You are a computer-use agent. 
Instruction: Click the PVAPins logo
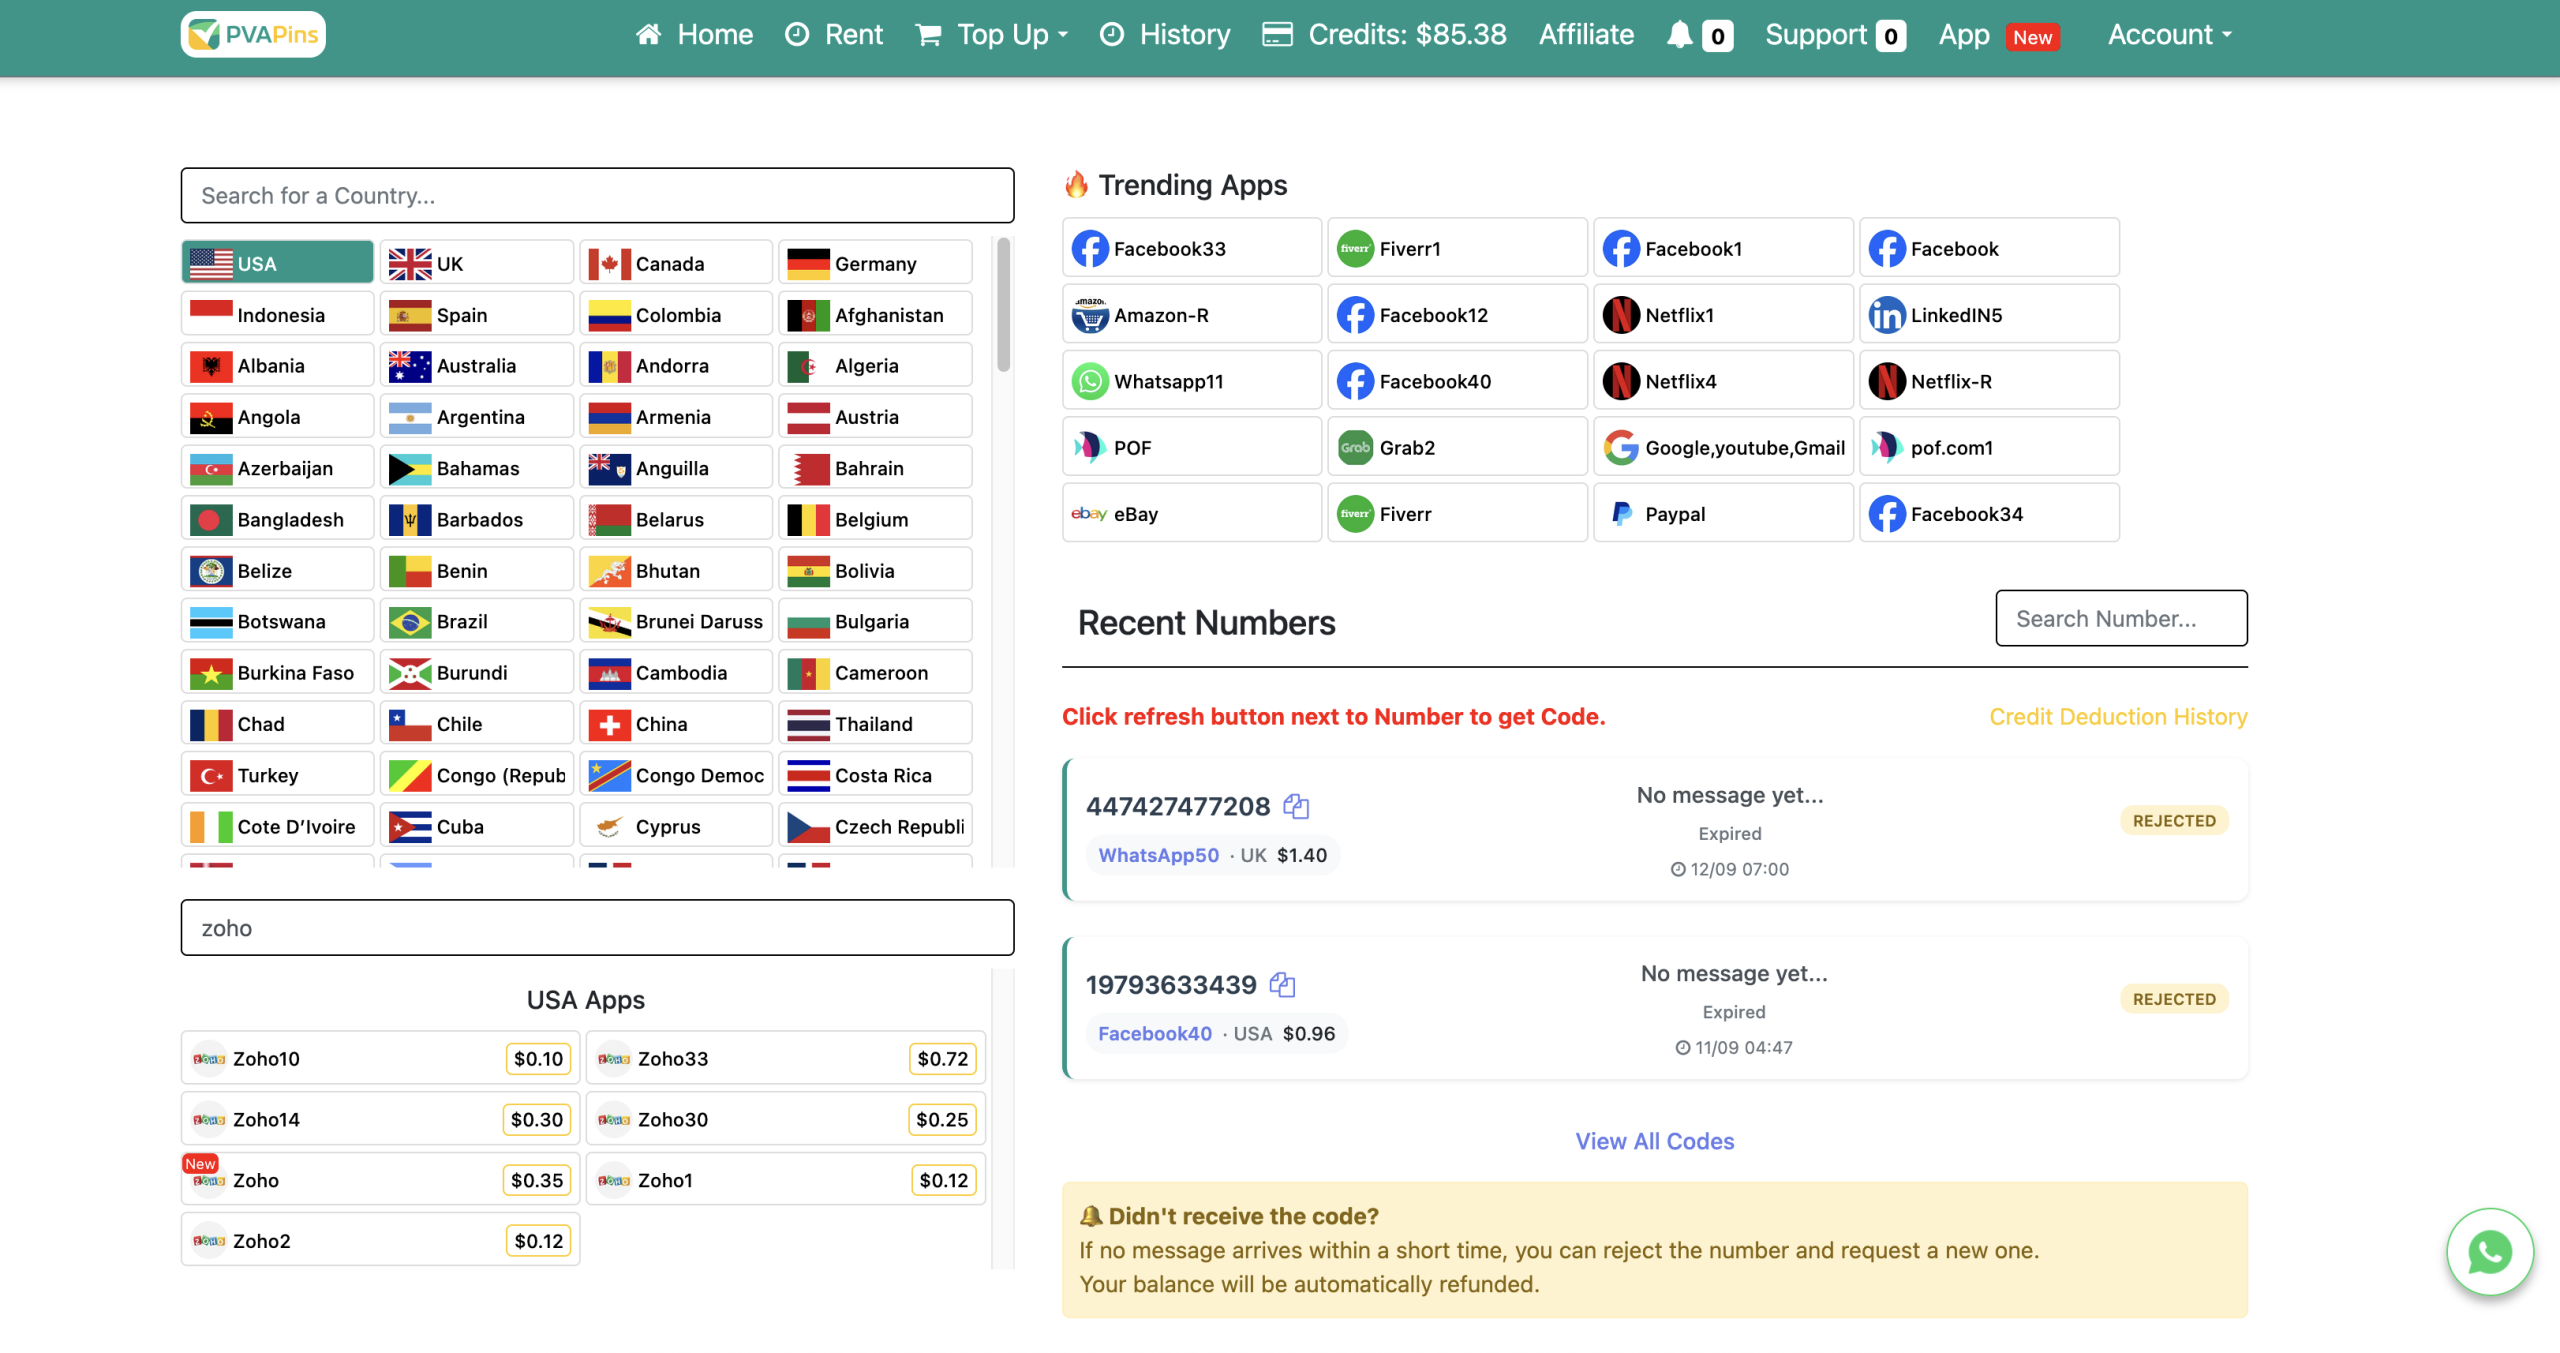(253, 35)
